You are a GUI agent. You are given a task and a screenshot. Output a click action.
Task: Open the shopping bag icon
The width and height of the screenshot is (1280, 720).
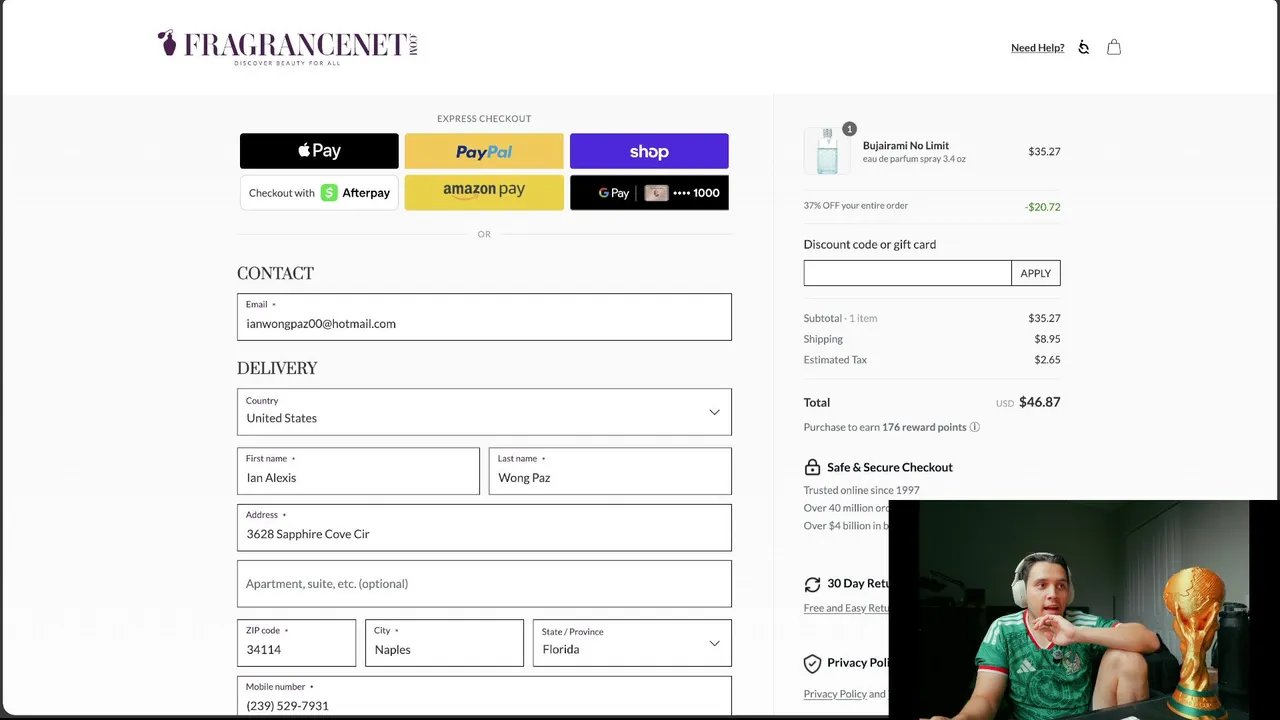[1114, 47]
